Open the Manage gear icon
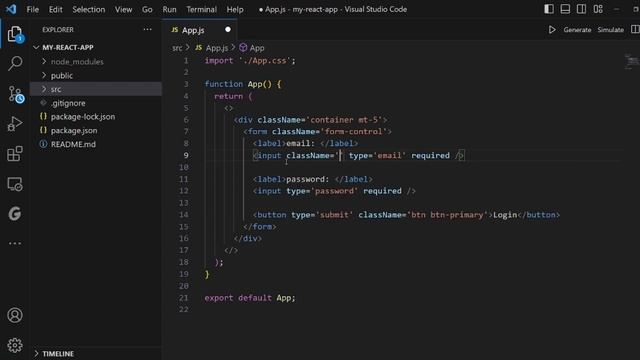 [x=15, y=345]
